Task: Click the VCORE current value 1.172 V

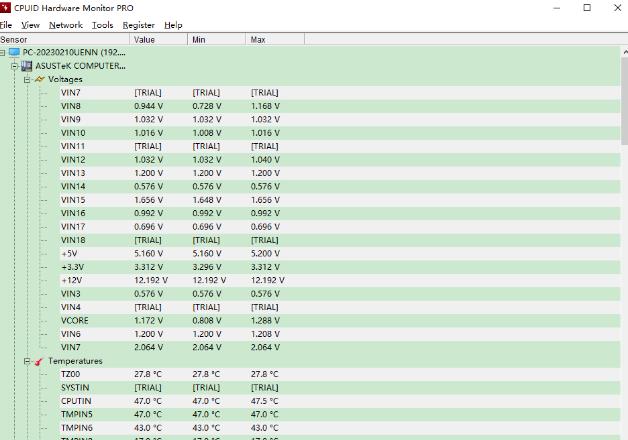Action: click(149, 321)
